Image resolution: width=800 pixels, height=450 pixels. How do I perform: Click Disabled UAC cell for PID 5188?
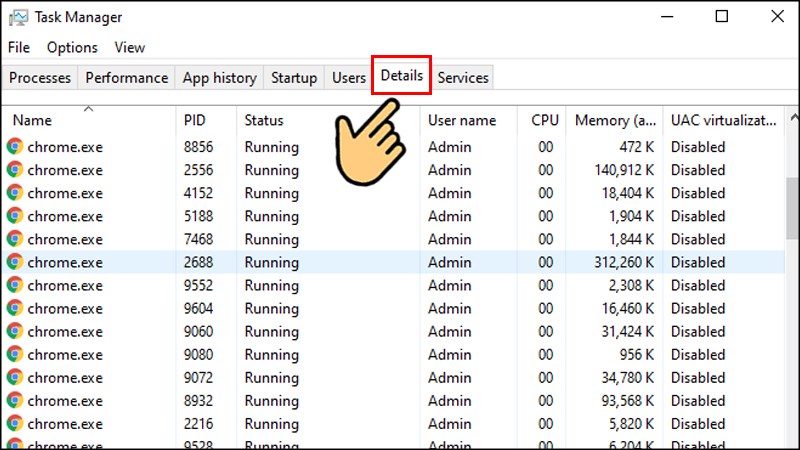tap(697, 216)
